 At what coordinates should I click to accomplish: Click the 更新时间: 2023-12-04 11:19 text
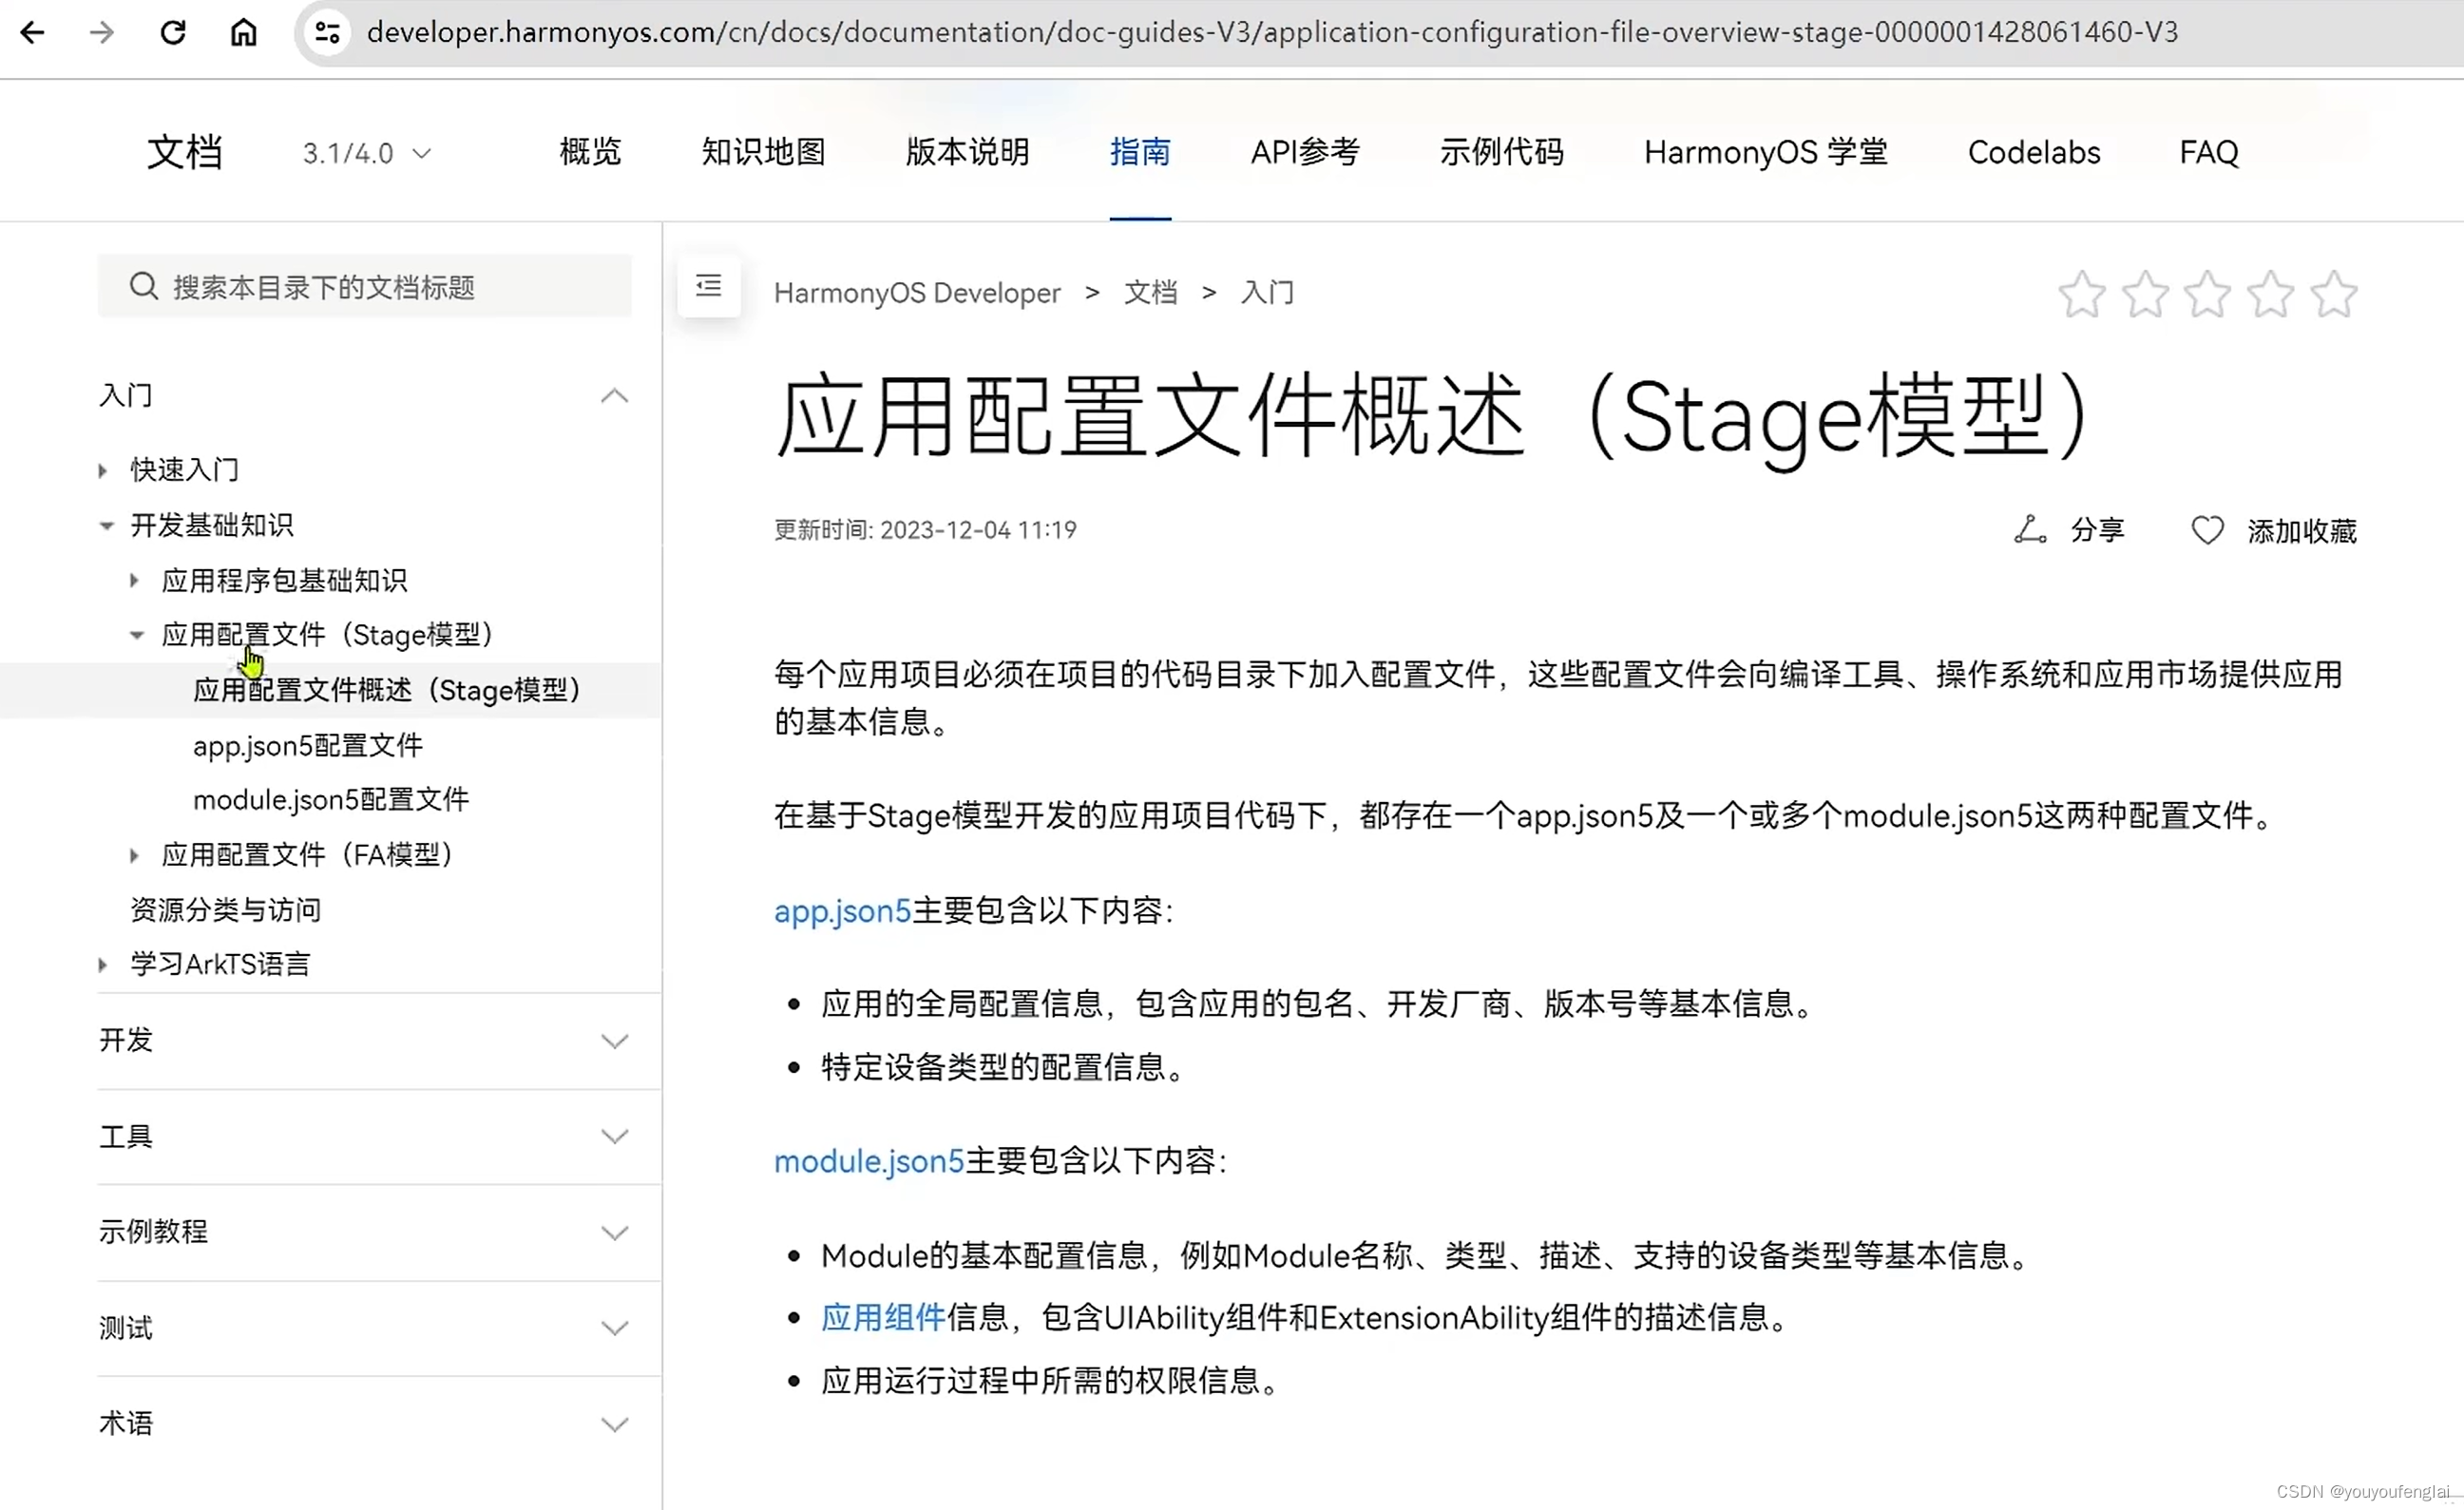[x=925, y=529]
